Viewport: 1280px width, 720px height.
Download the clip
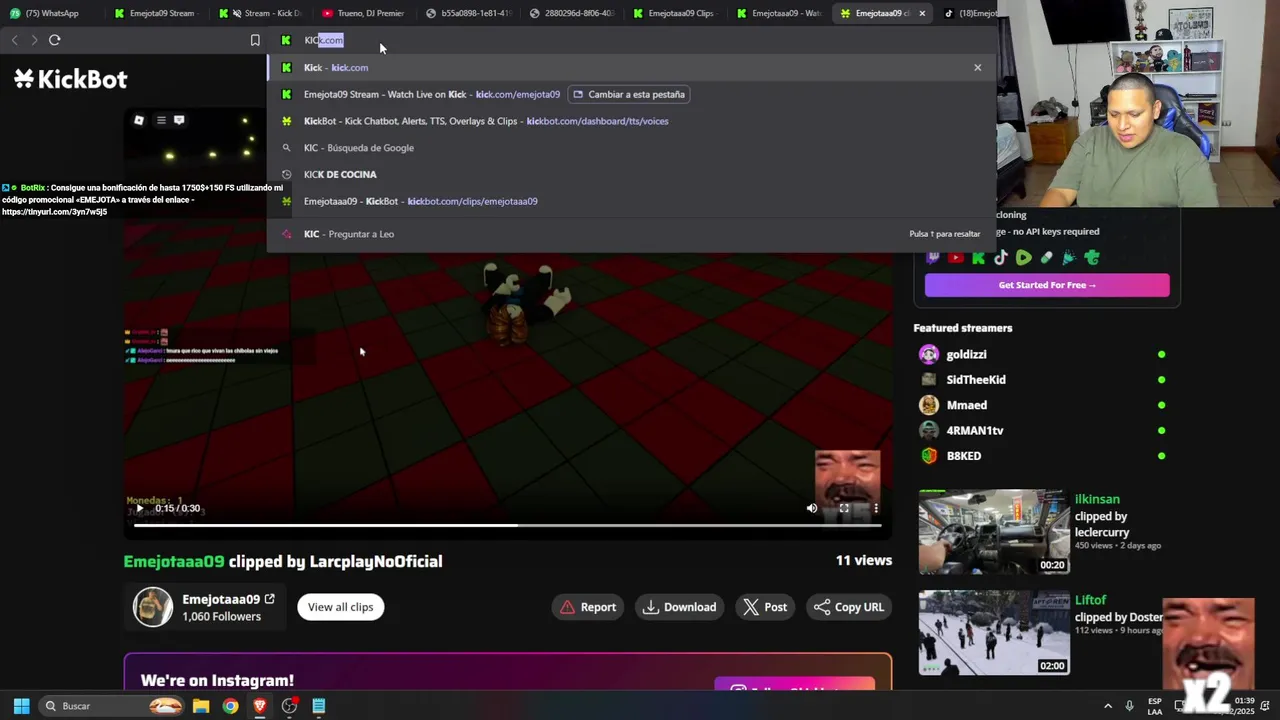[x=679, y=607]
